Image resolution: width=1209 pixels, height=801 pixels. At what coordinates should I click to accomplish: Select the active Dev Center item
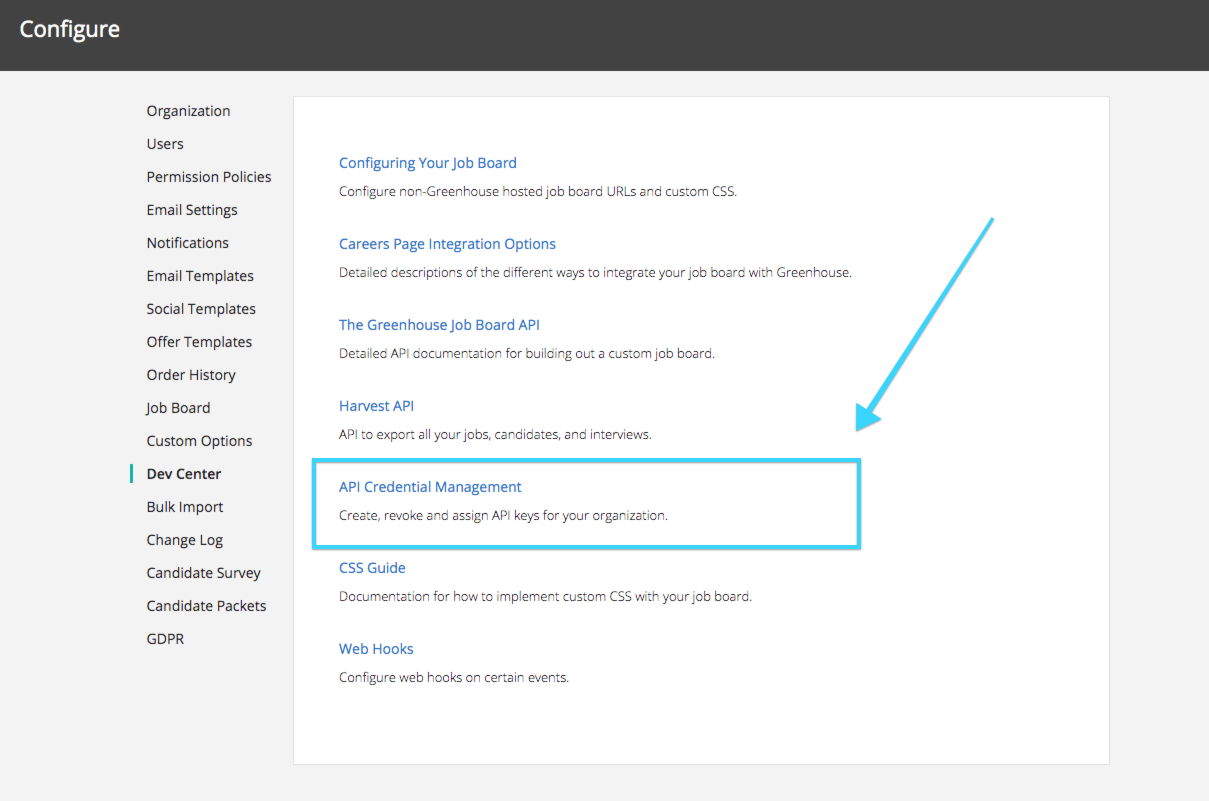(184, 474)
